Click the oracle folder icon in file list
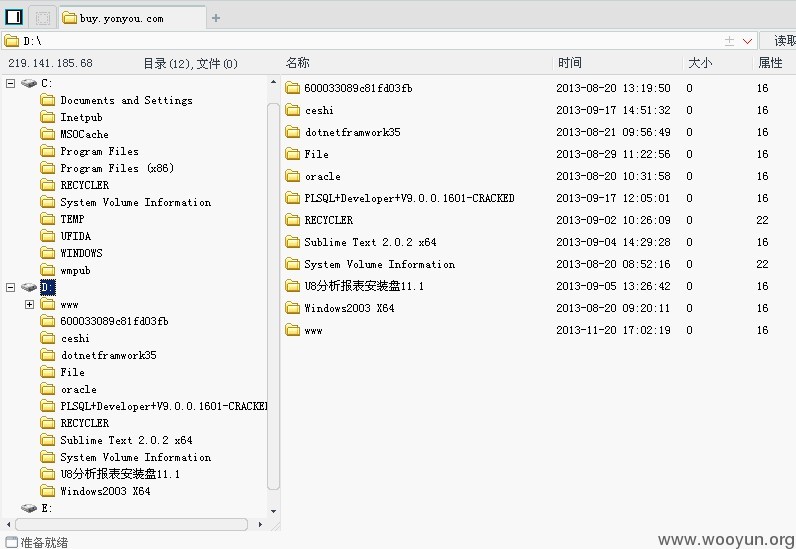The width and height of the screenshot is (796, 549). click(292, 176)
